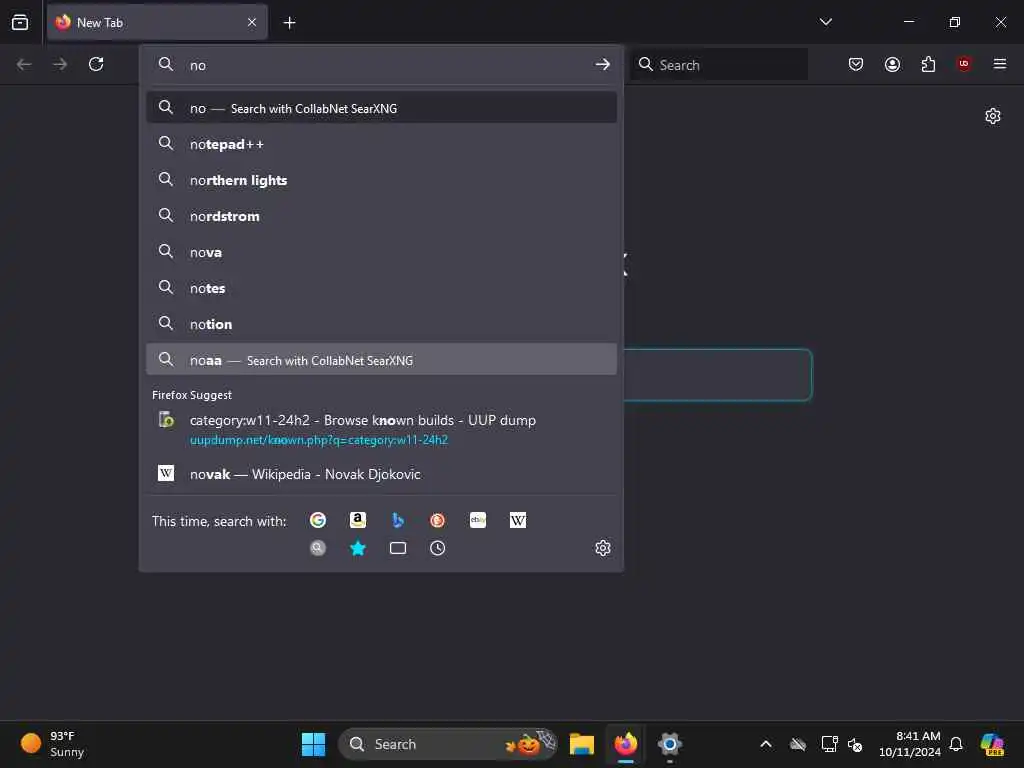Click the Windows taskbar Search box

pos(448,744)
